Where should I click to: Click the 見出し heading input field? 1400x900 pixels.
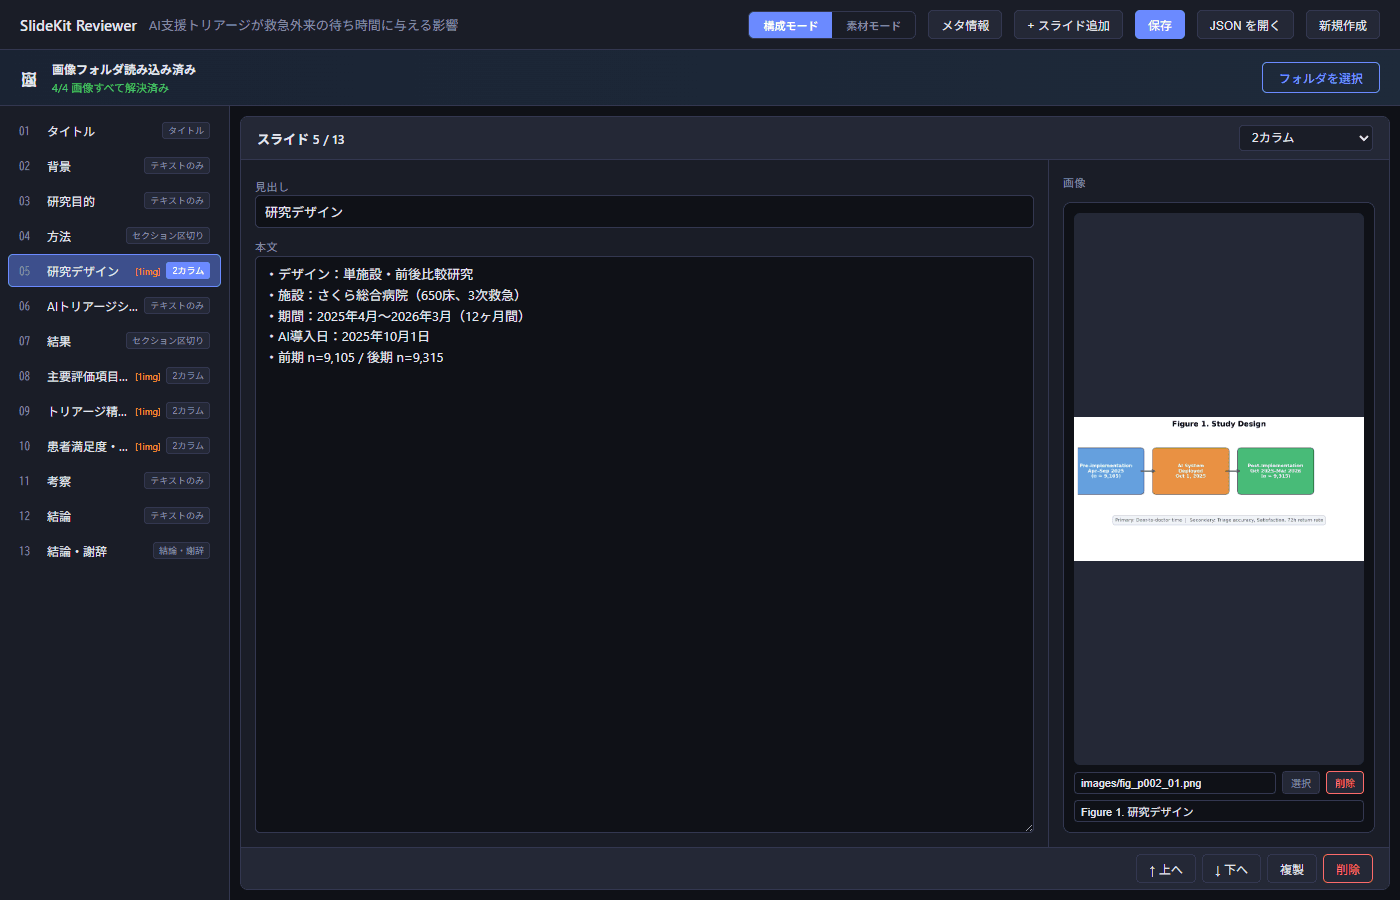point(645,211)
